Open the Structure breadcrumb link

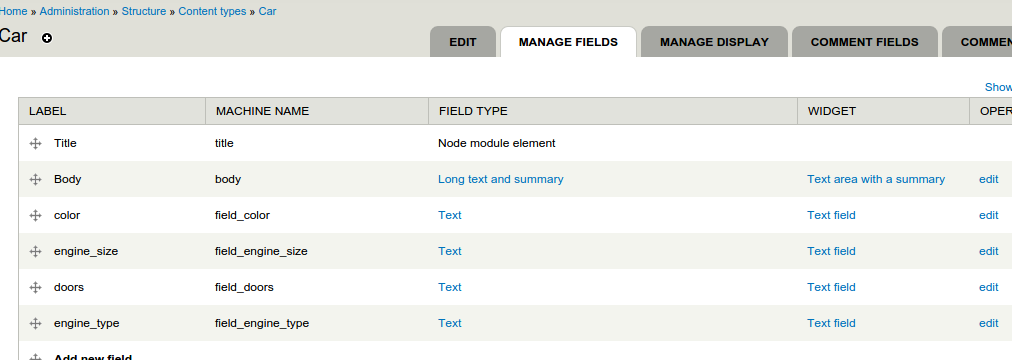click(144, 11)
